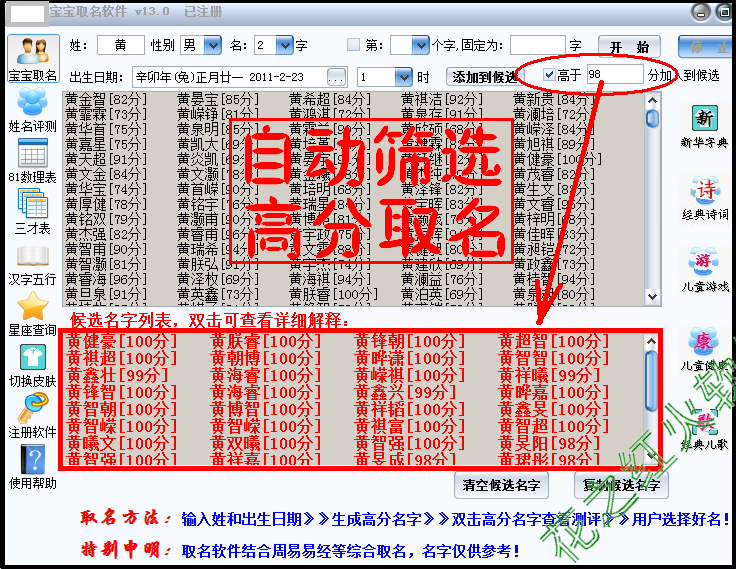Select candidate 黄鑫兴[99分]
Screen dimensions: 736x569
406,392
